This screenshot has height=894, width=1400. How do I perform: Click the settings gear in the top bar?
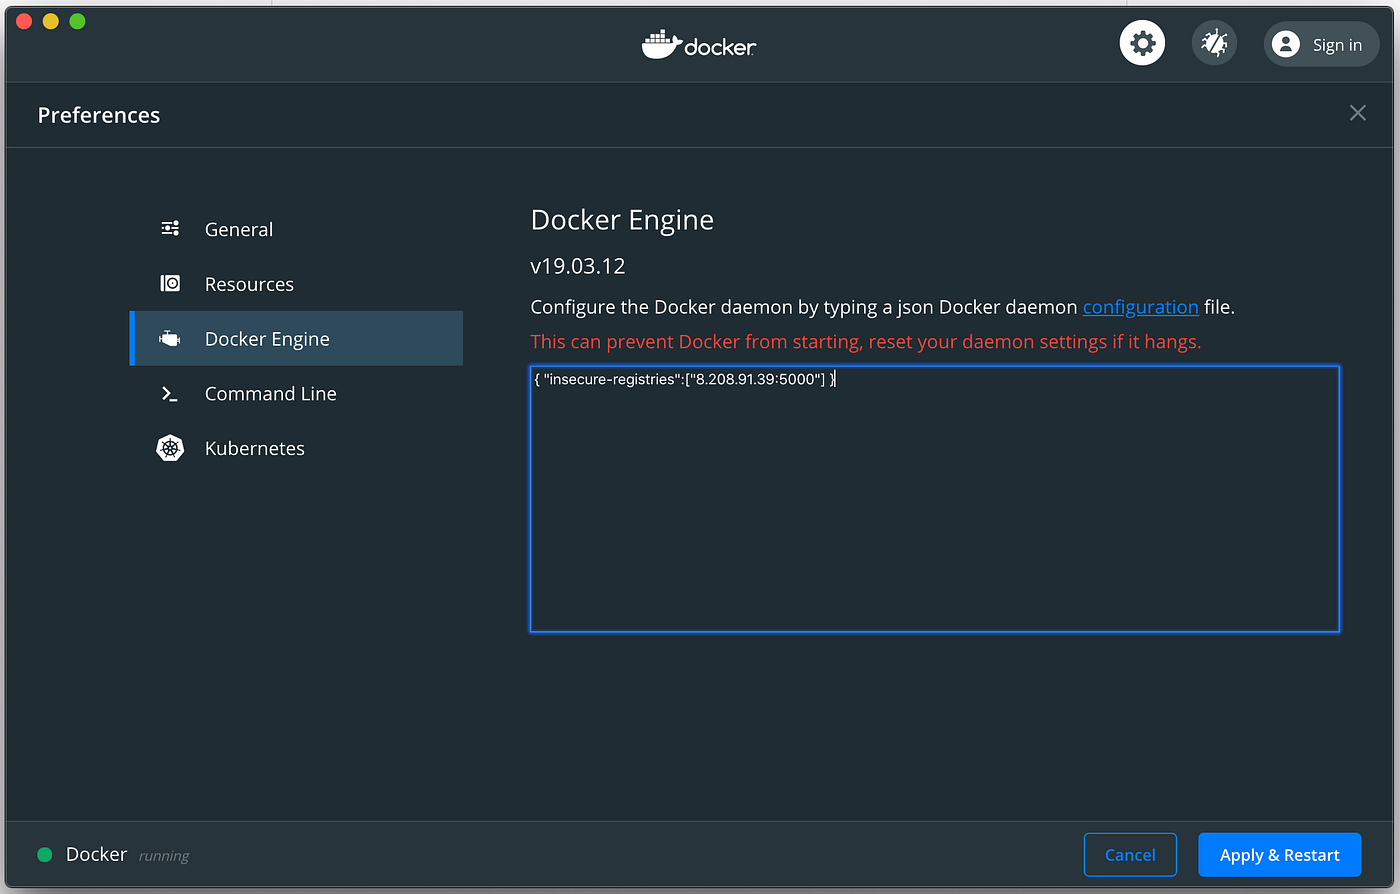pyautogui.click(x=1142, y=42)
